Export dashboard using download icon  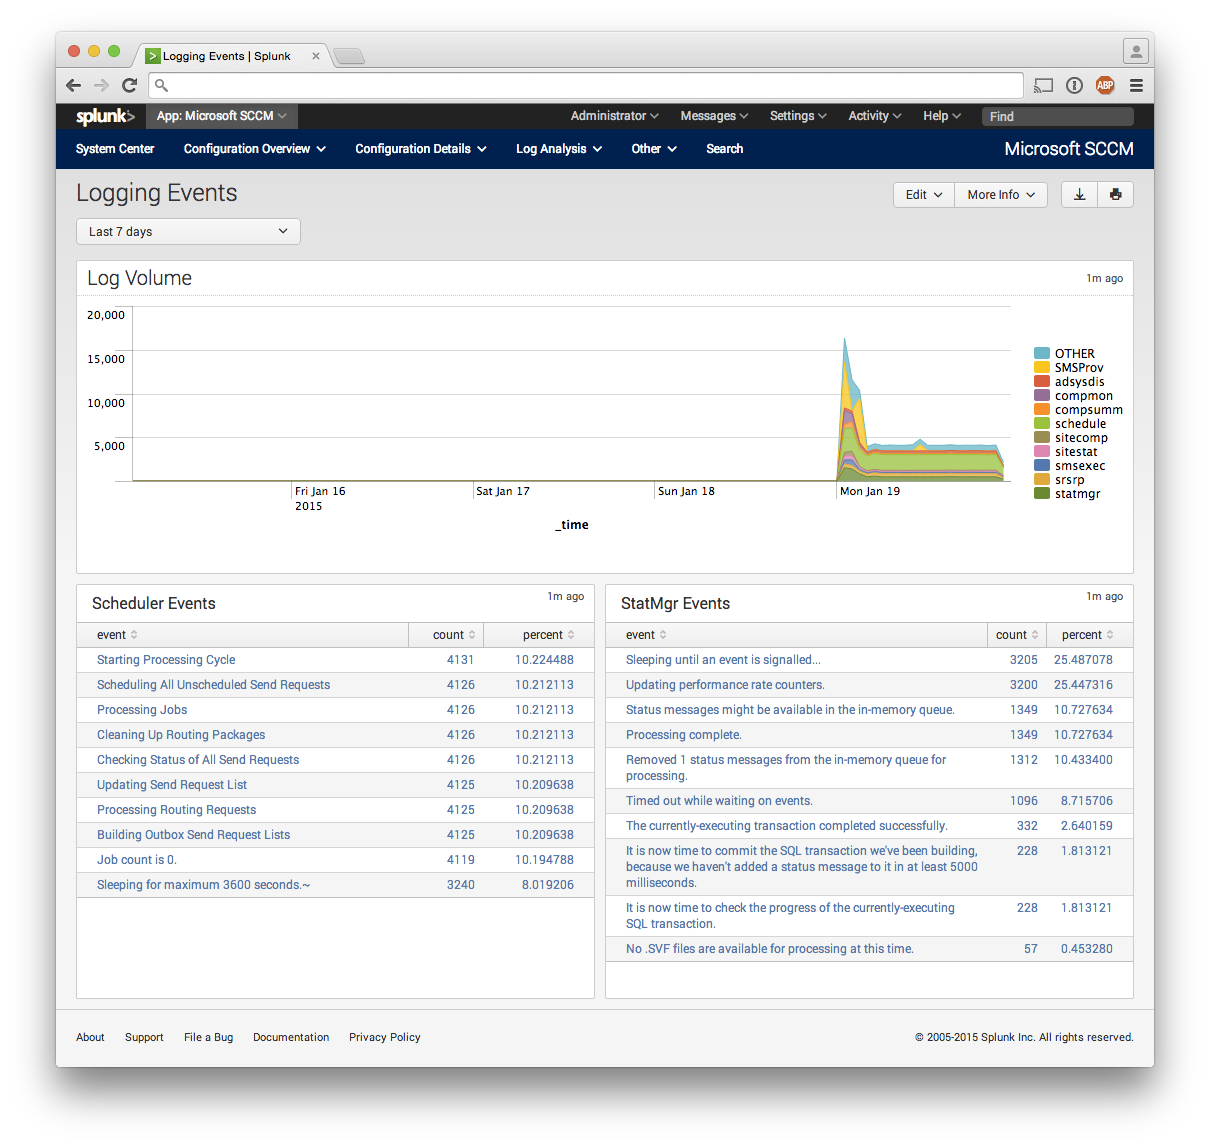tap(1079, 194)
